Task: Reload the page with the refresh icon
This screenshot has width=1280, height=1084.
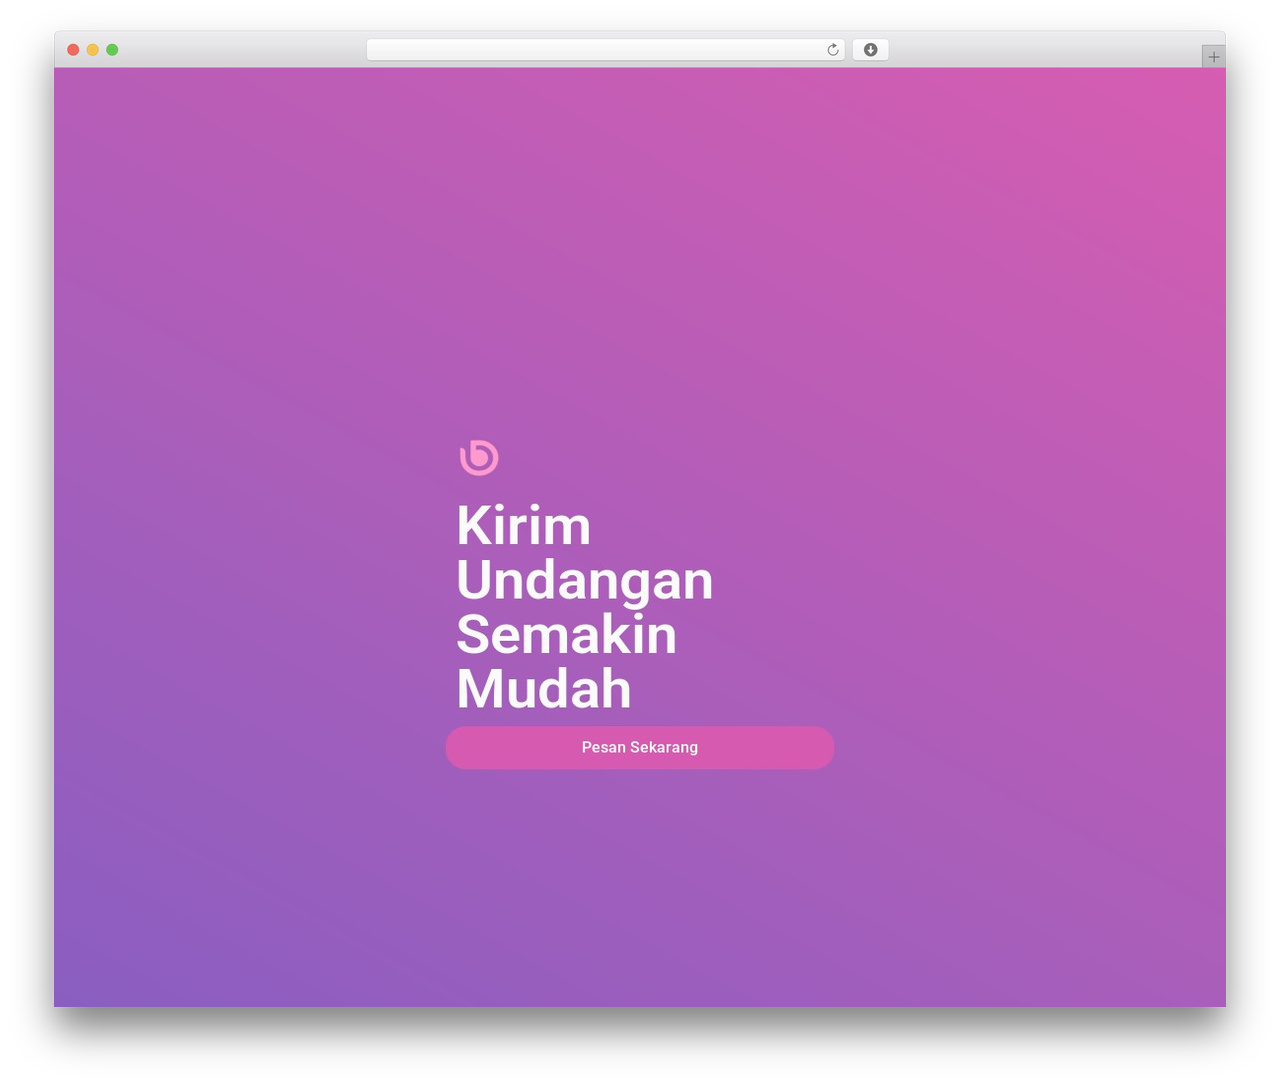Action: (832, 50)
